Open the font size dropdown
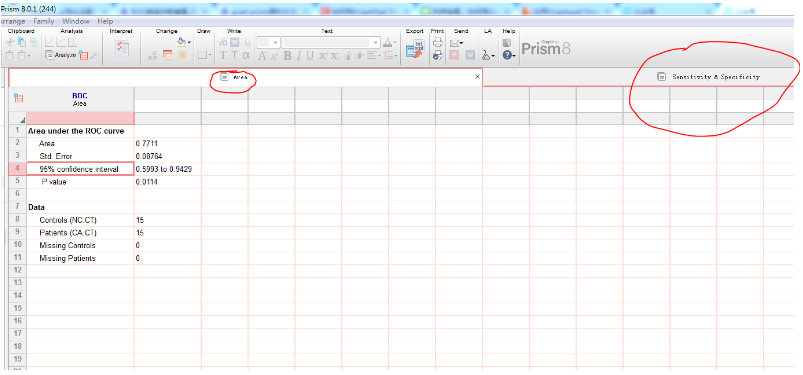Viewport: 803px width, 375px height. point(268,43)
